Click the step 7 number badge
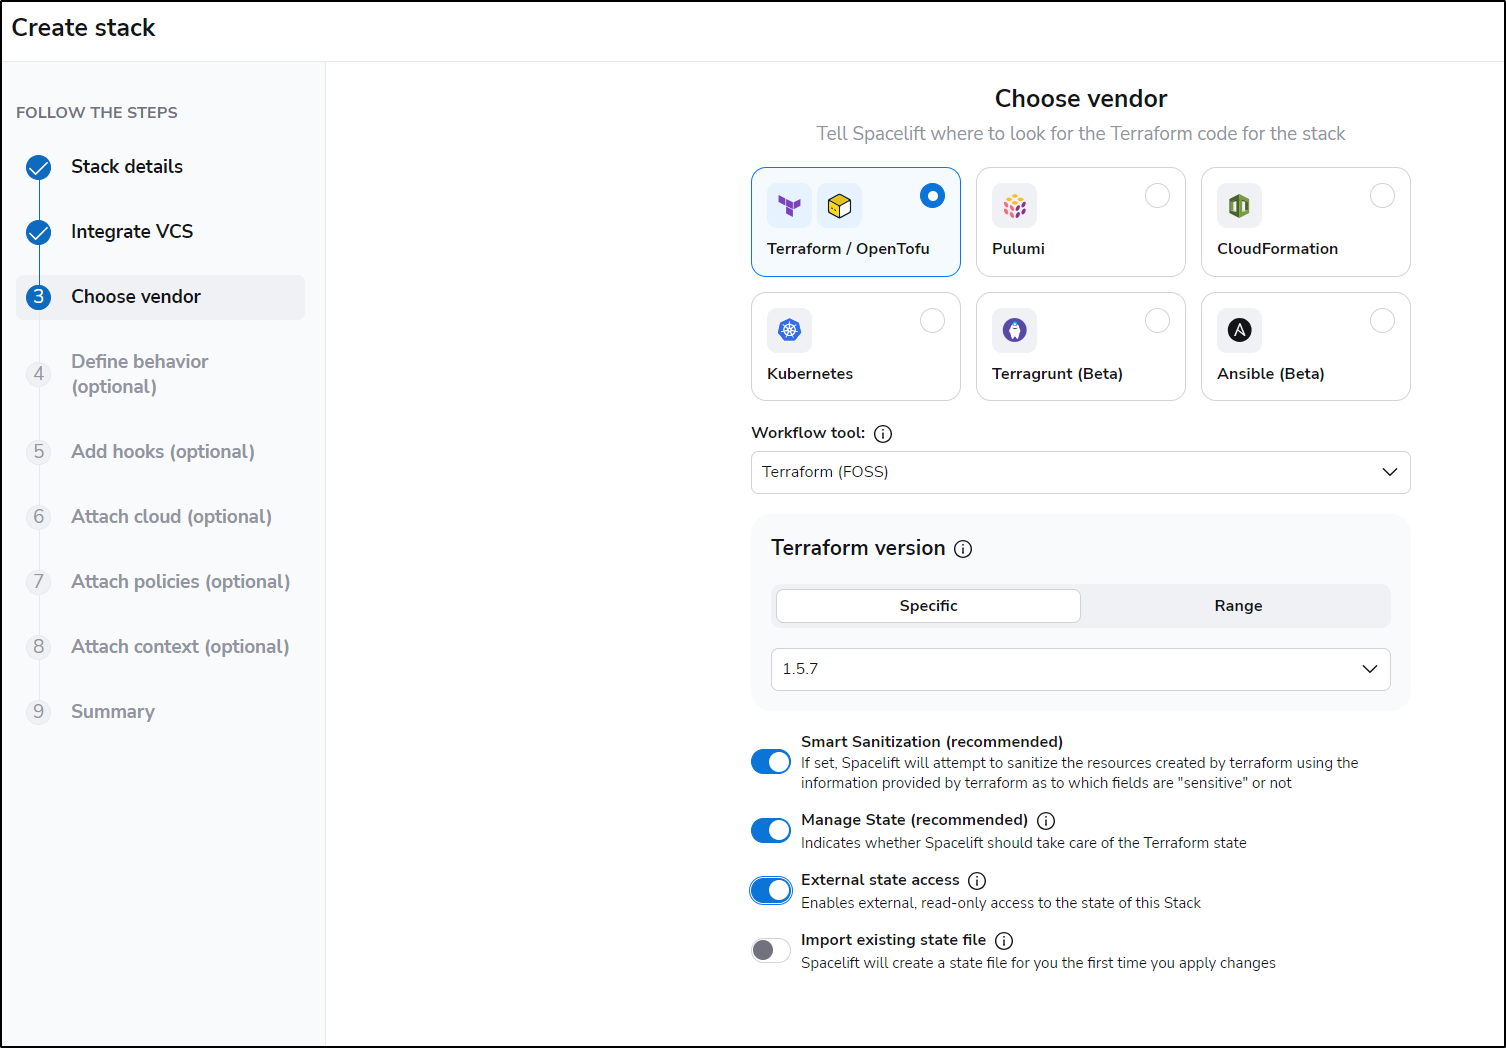 pos(38,582)
